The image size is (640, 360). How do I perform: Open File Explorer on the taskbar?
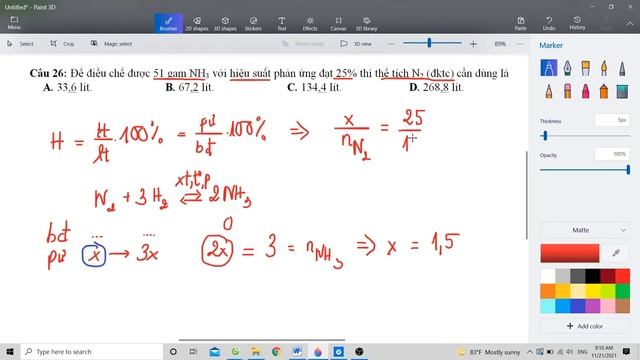tap(256, 351)
